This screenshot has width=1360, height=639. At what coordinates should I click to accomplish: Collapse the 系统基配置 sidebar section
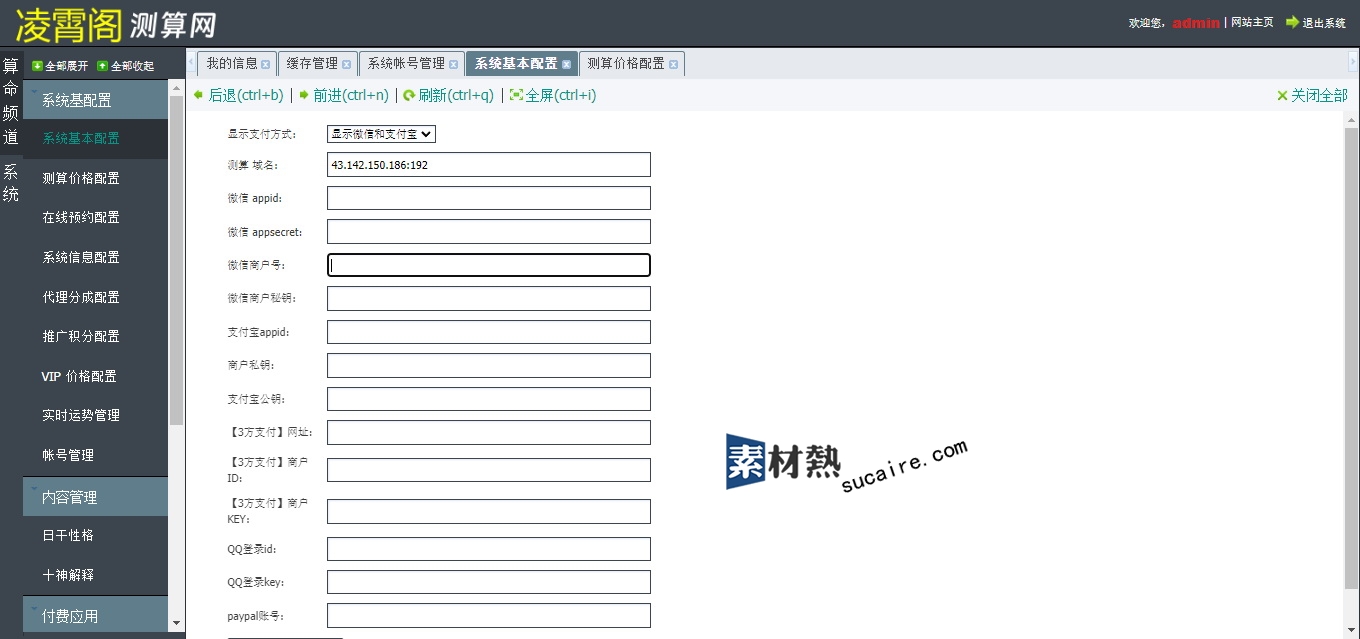[95, 100]
